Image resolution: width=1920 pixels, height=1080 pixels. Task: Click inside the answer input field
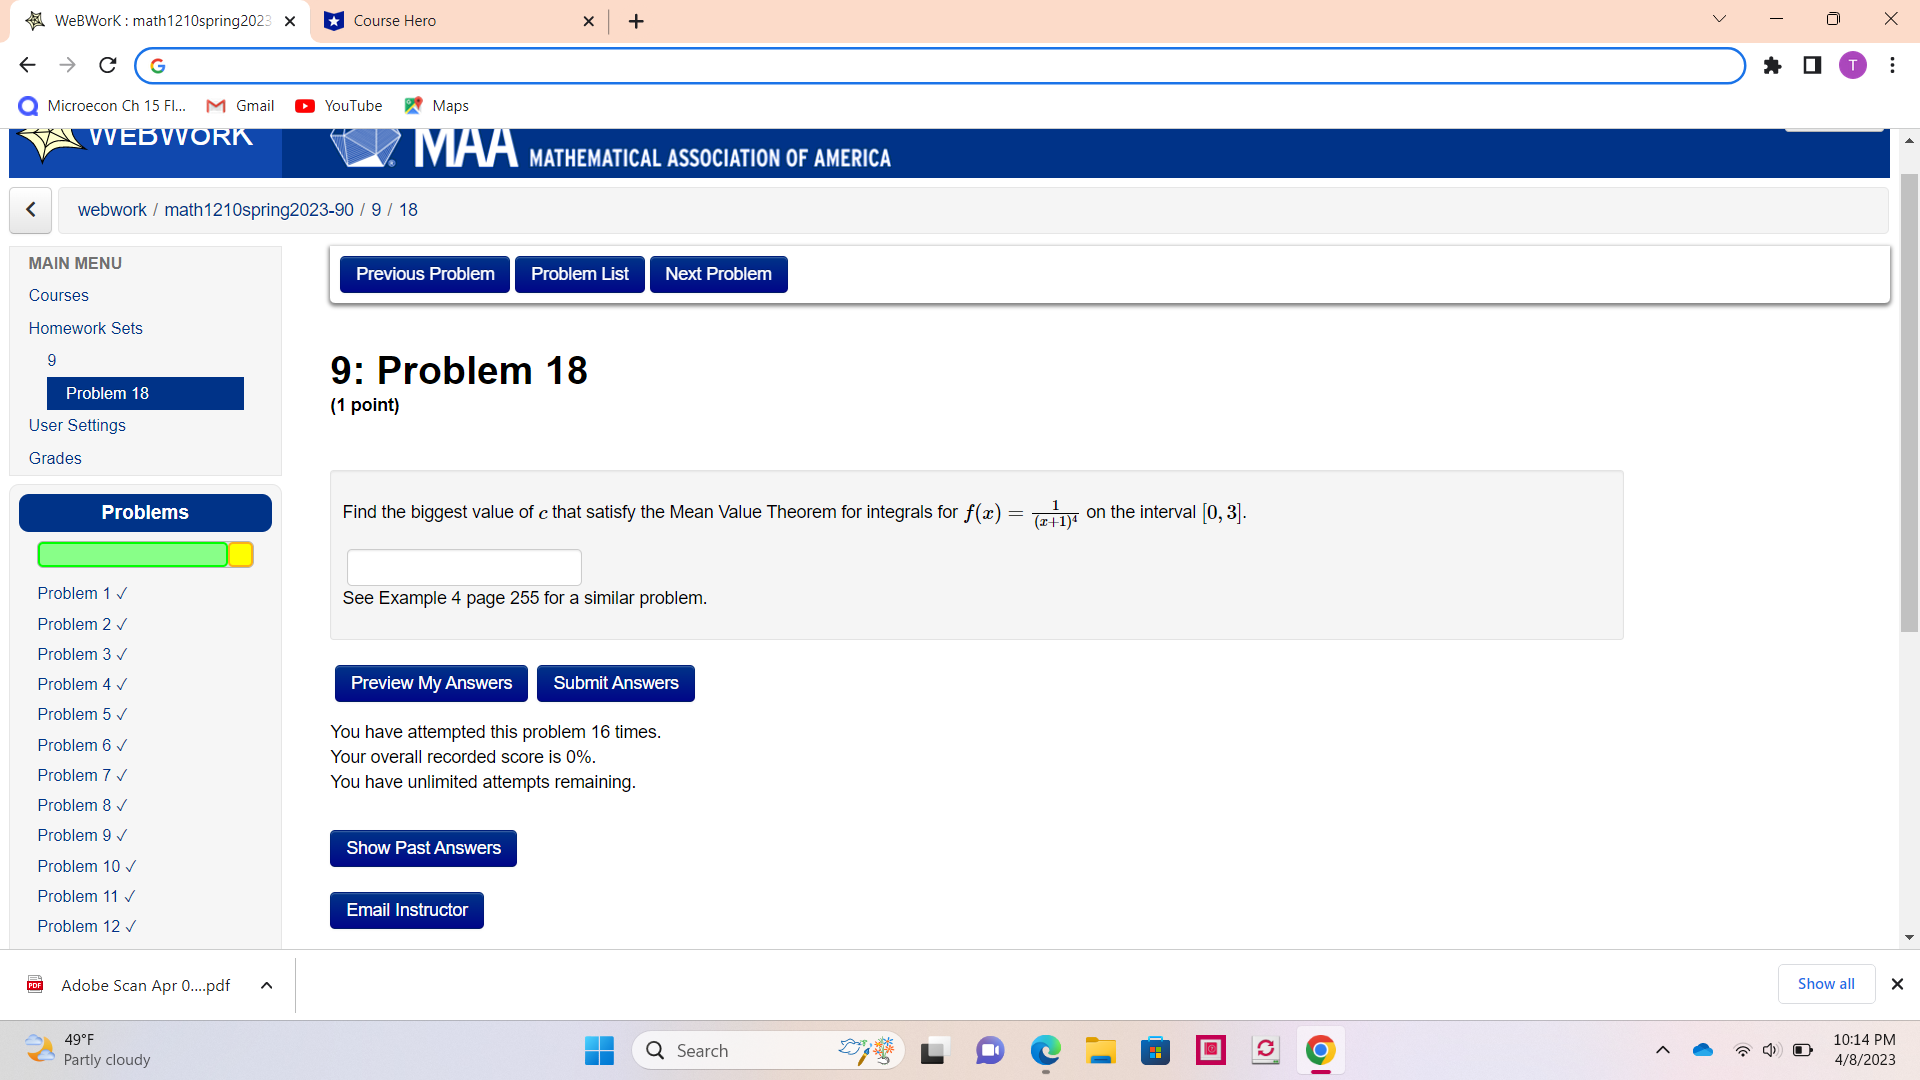tap(463, 567)
